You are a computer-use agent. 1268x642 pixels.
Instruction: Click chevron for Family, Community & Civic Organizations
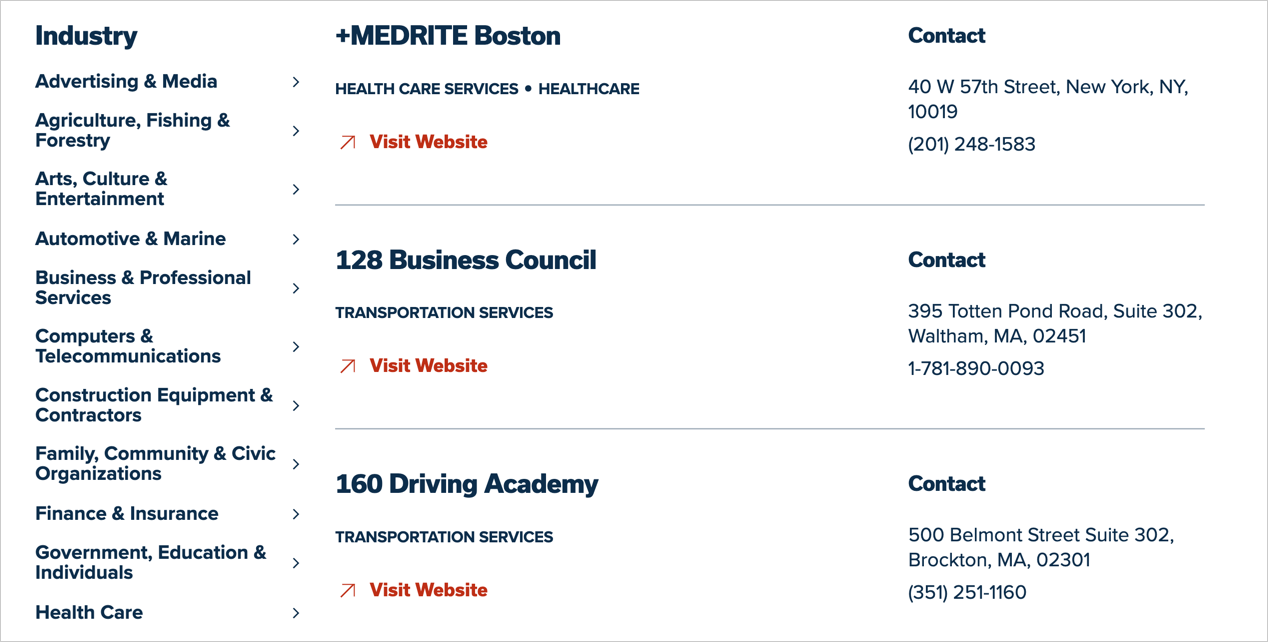(x=296, y=464)
